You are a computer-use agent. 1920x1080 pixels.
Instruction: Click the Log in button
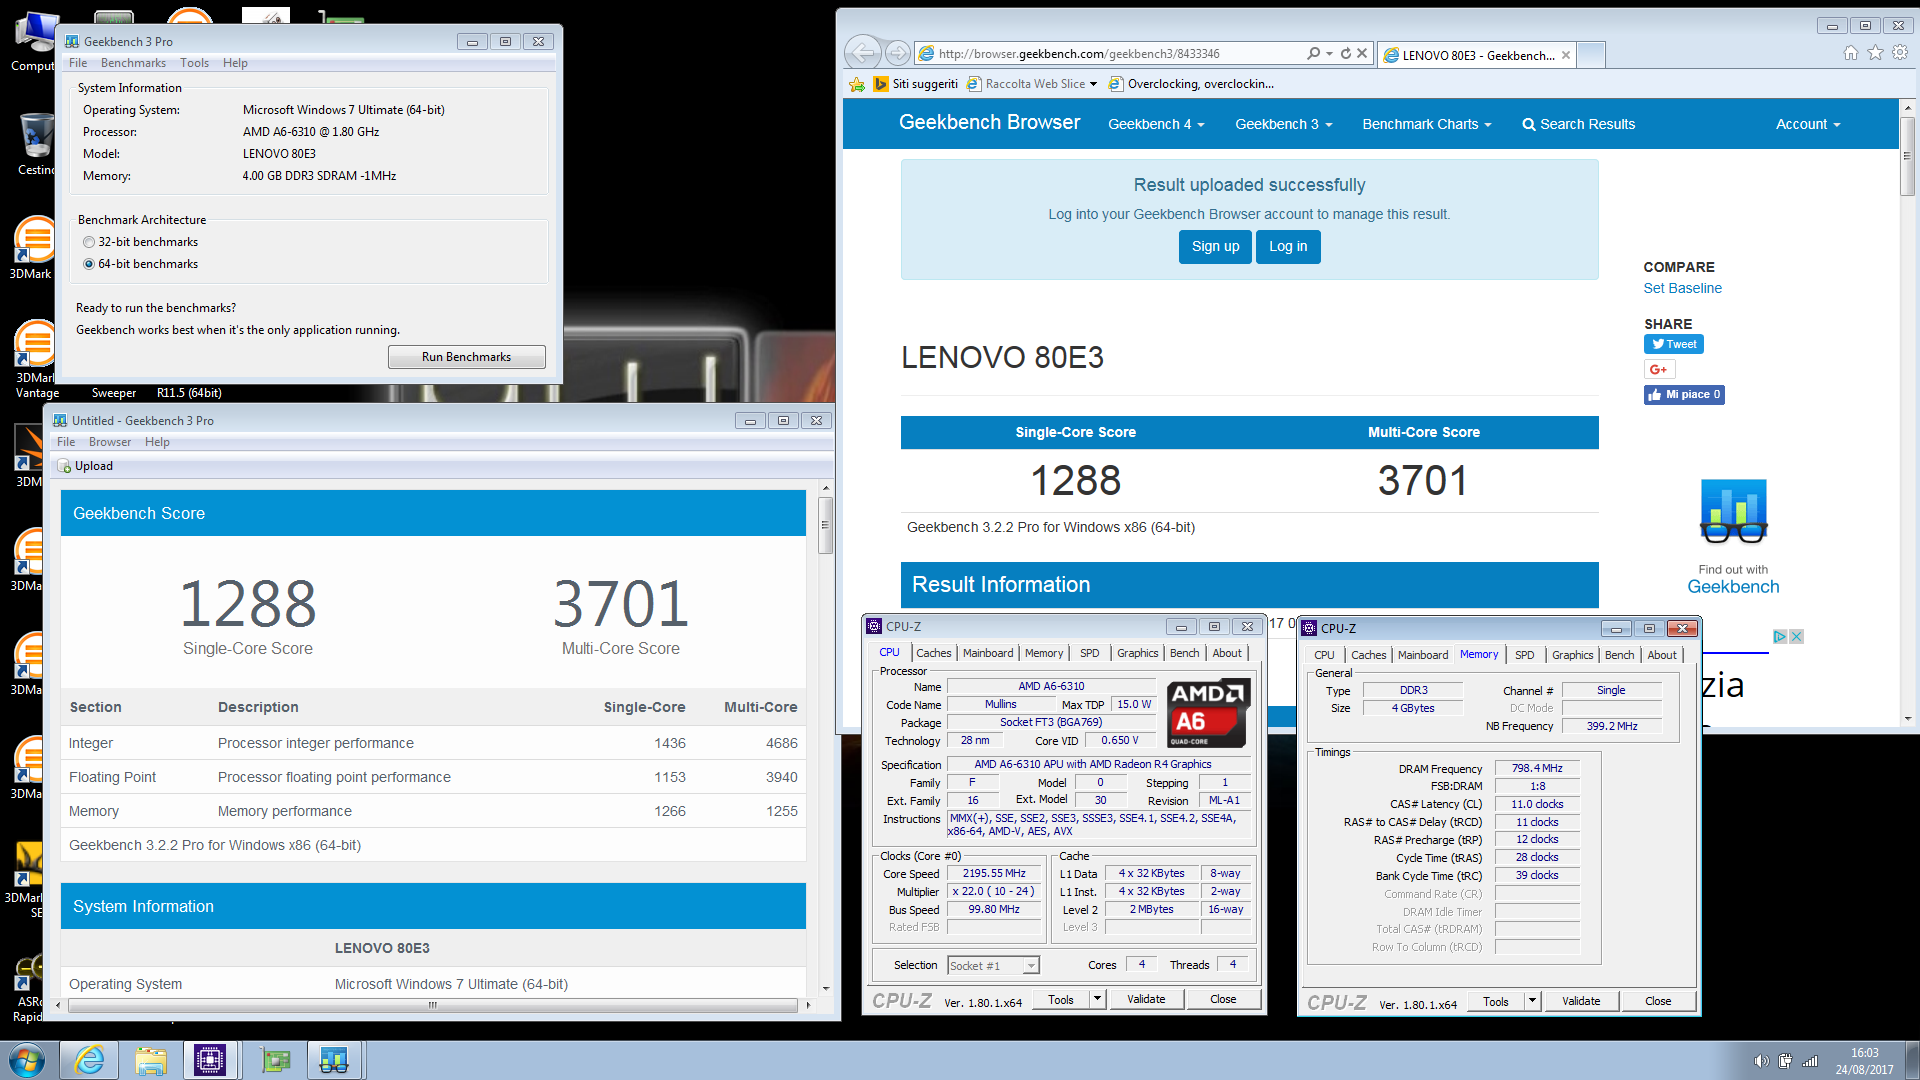pyautogui.click(x=1288, y=246)
